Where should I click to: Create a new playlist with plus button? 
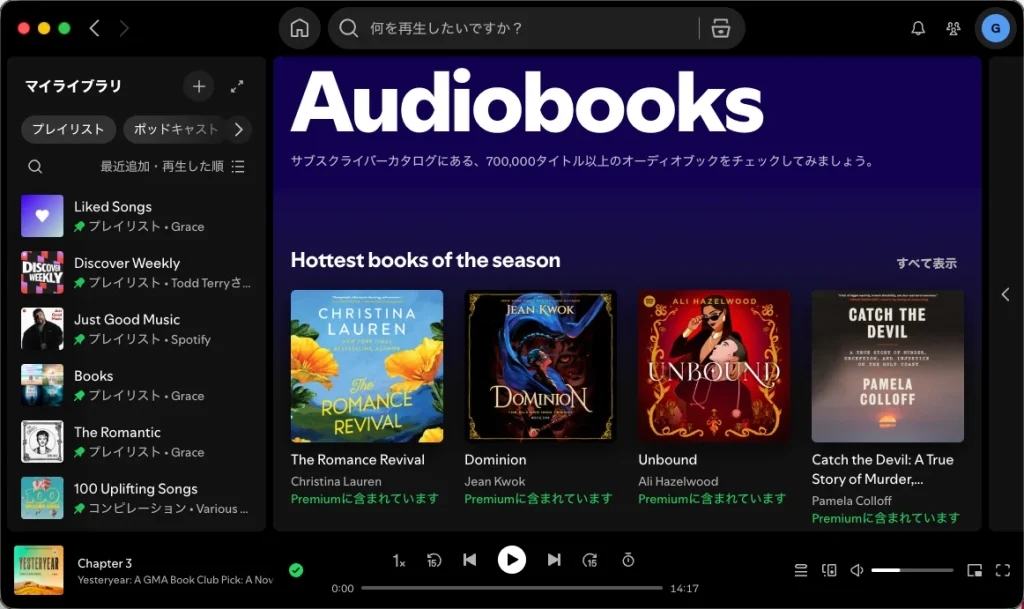199,86
